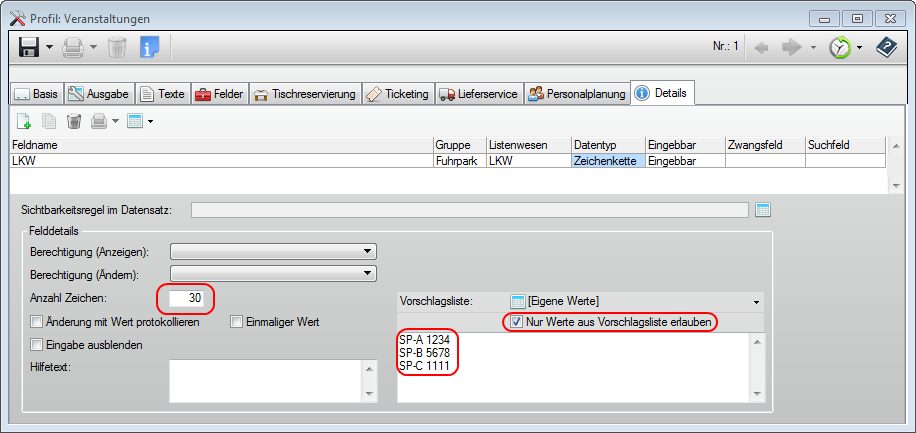Toggle 'Einmaliger Wert' checkbox
Viewport: 916px width, 433px height.
tap(237, 322)
